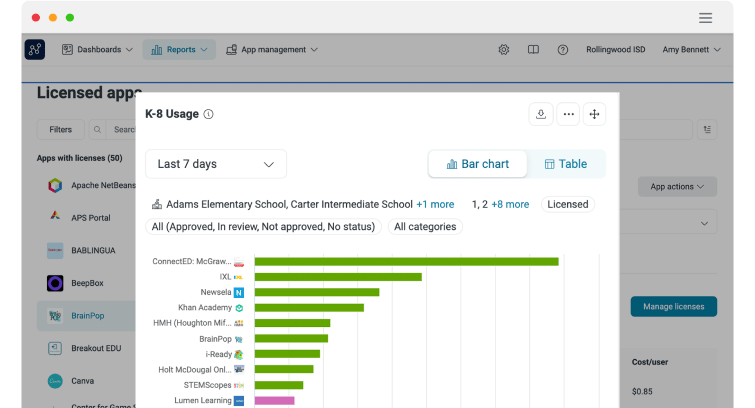Viewport: 755px width, 408px height.
Task: Select APS Portal in the apps list
Action: click(87, 218)
